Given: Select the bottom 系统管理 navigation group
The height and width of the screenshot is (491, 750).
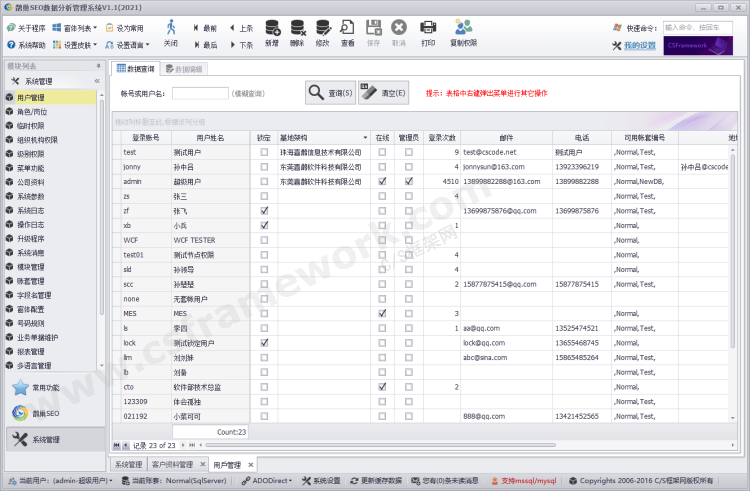Looking at the screenshot, I should [x=55, y=439].
